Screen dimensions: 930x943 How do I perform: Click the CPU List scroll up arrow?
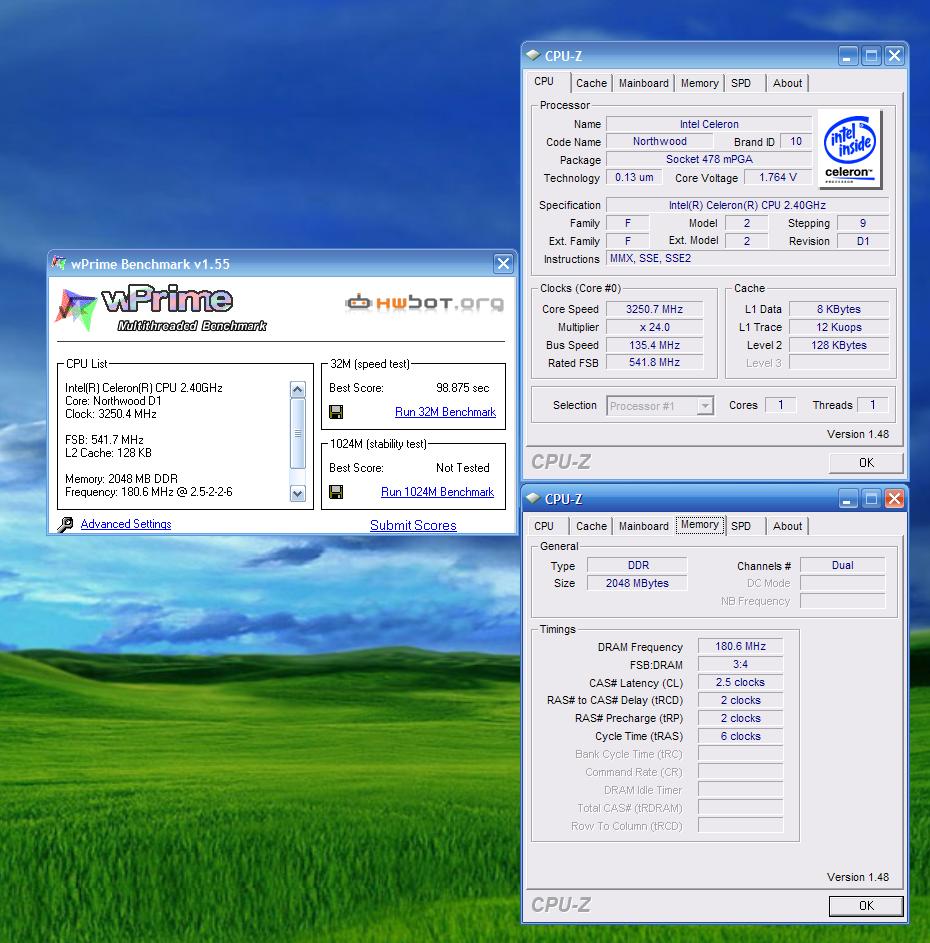click(x=298, y=390)
